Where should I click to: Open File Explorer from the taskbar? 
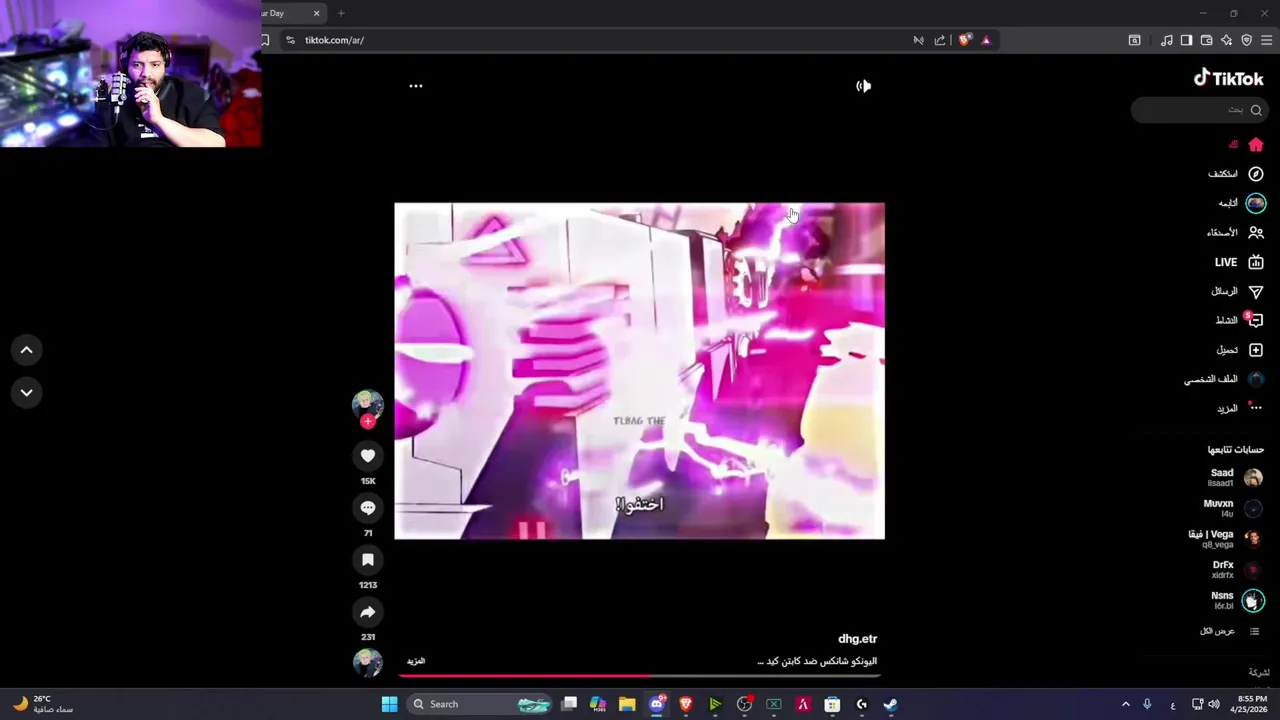[x=627, y=704]
